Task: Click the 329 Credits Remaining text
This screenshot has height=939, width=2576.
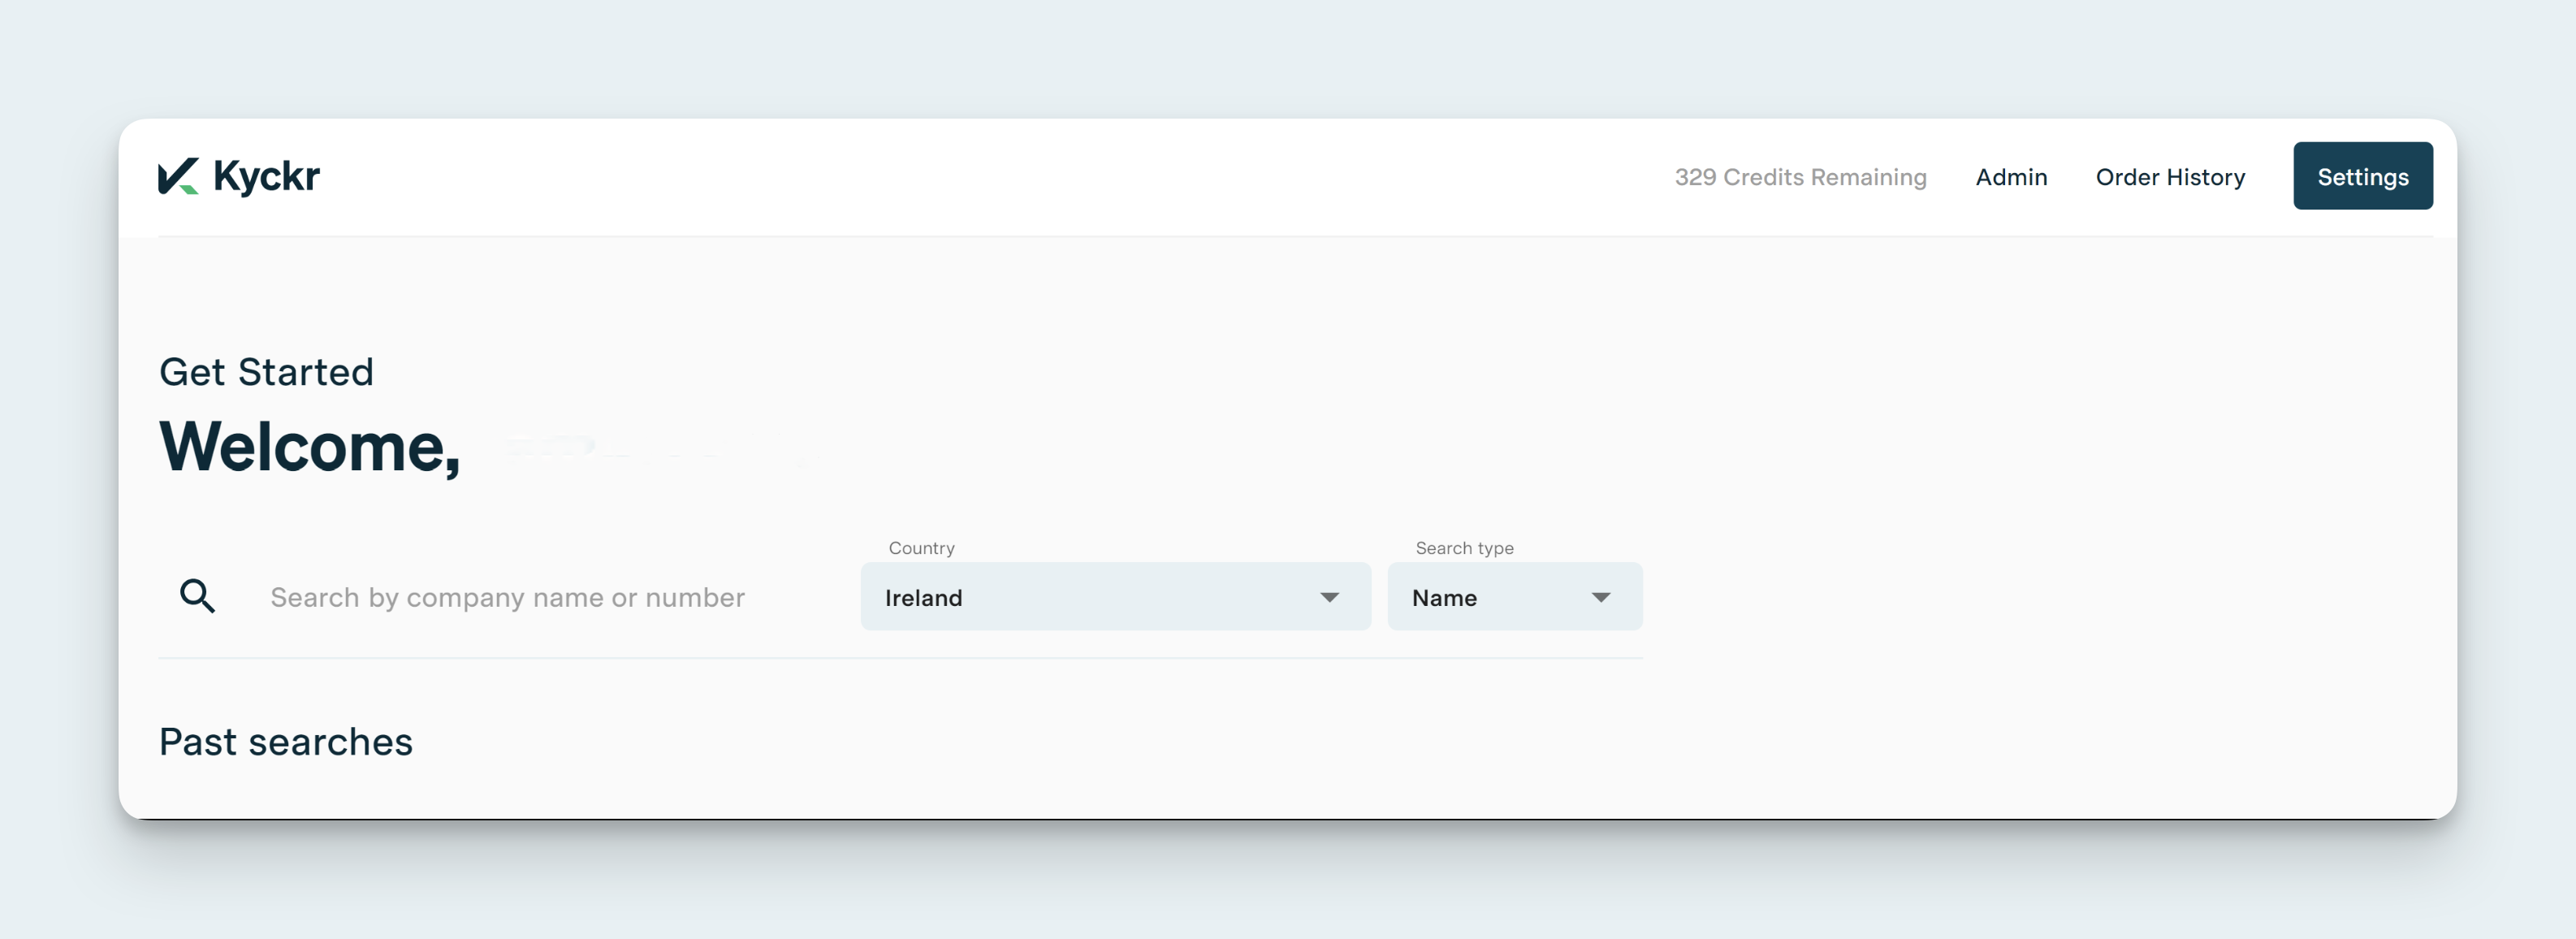Action: [x=1799, y=177]
